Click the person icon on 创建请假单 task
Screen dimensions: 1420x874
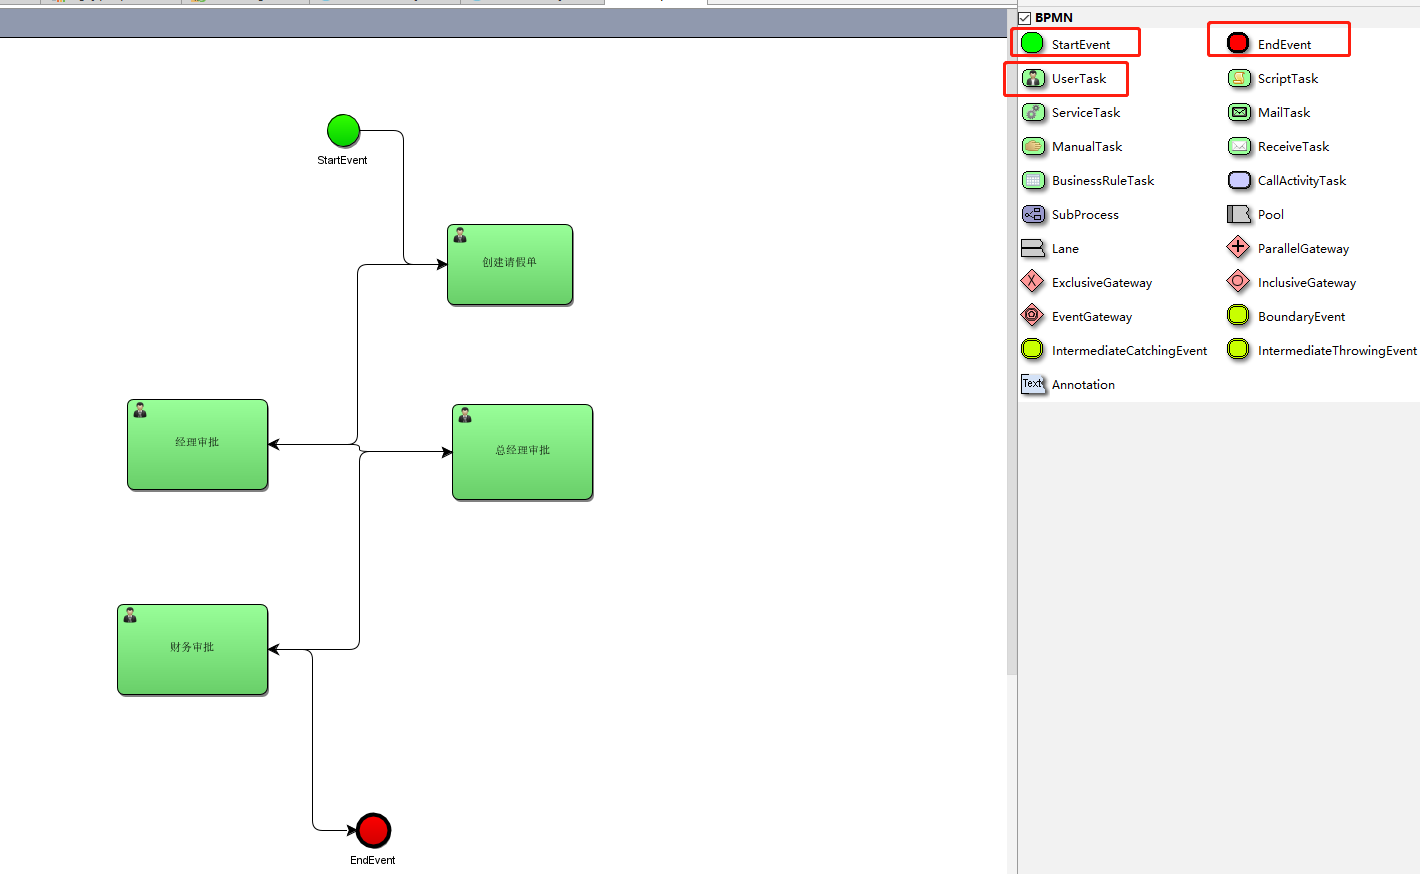point(460,236)
